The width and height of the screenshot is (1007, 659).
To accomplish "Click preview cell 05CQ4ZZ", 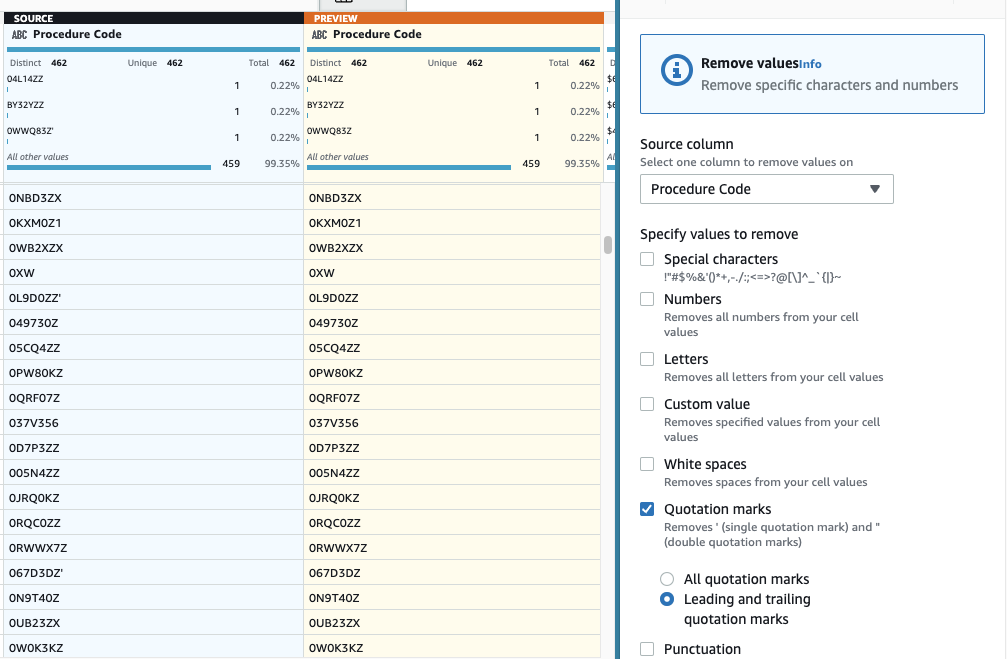I will (x=453, y=348).
